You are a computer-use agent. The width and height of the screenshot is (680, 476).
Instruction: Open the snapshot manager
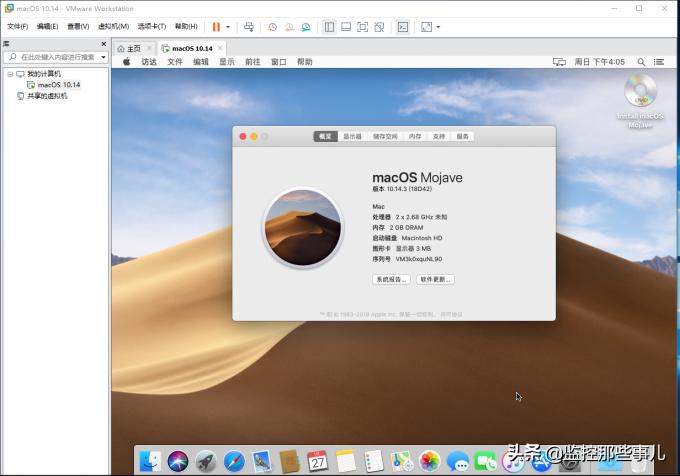[x=306, y=27]
